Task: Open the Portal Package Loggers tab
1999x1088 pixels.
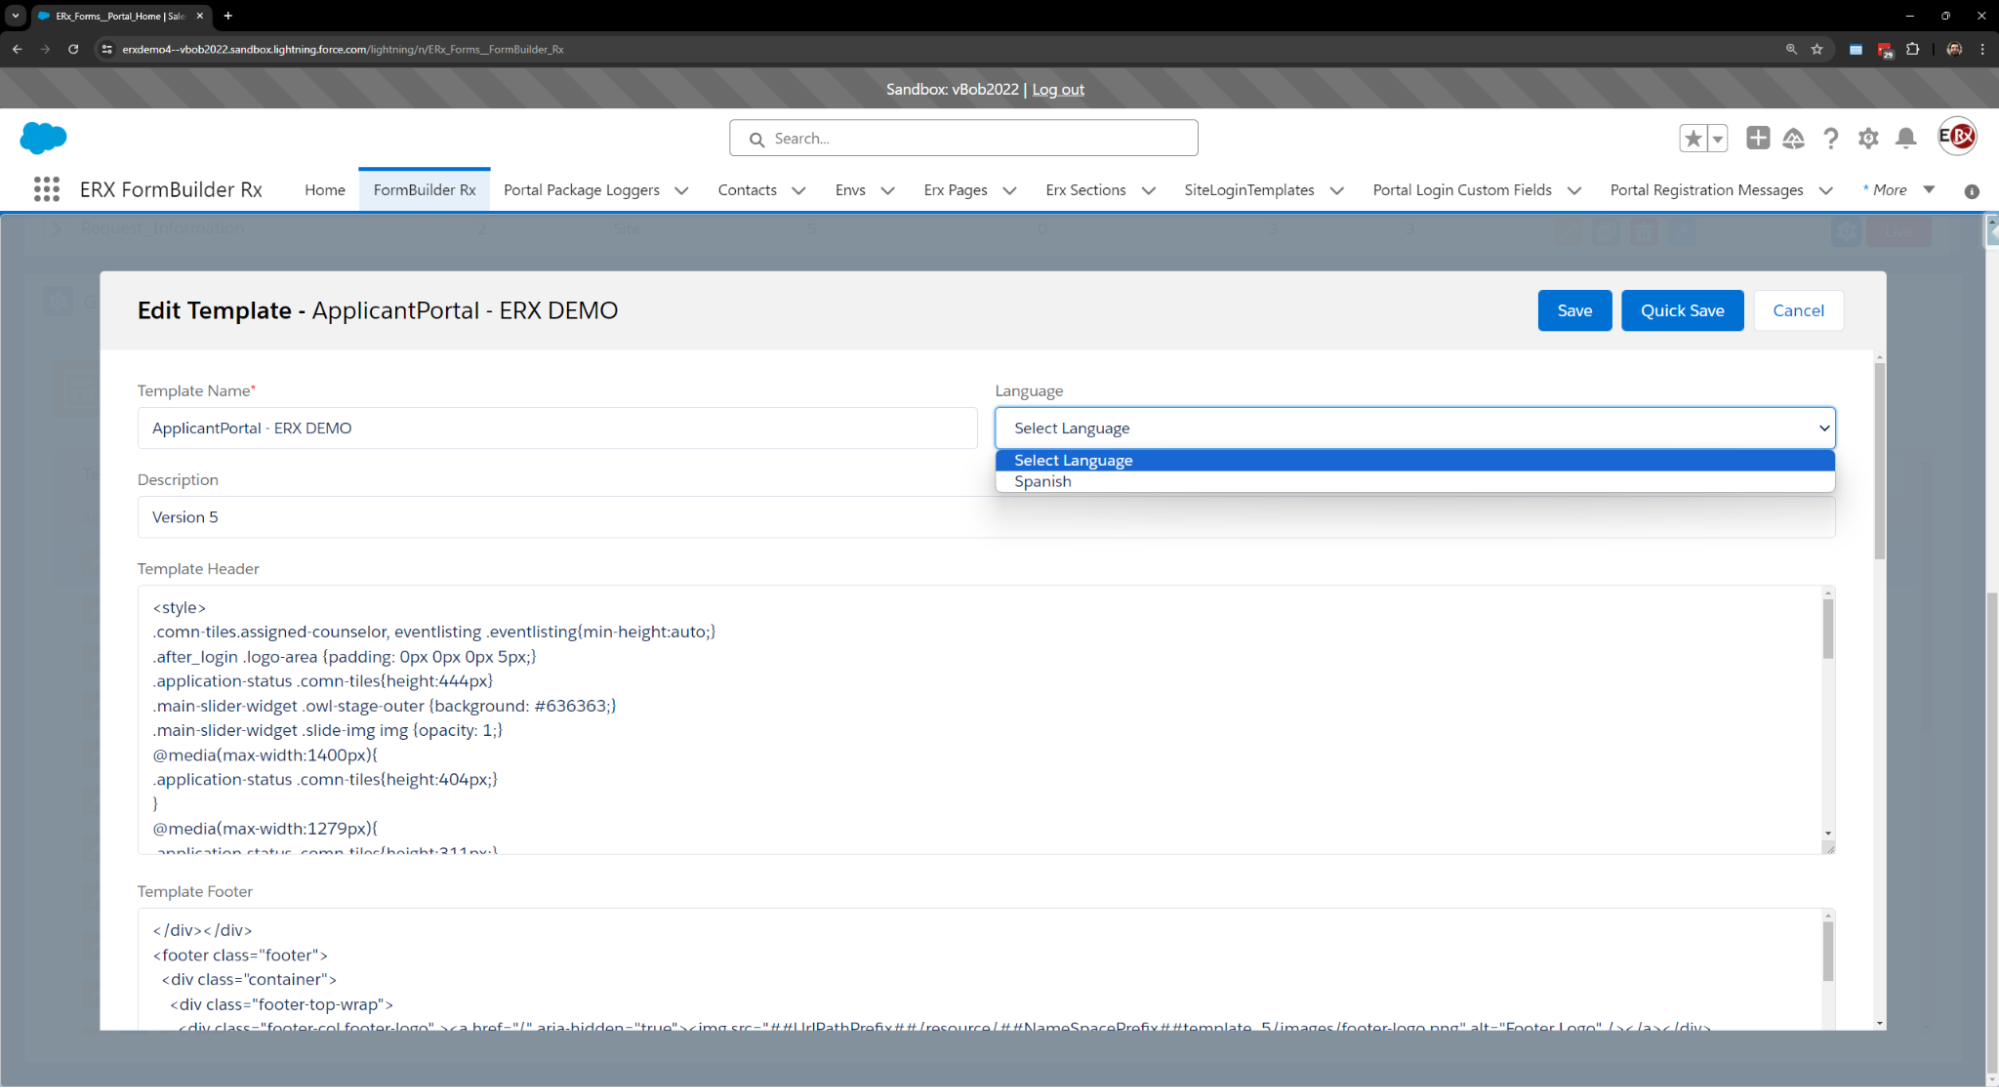Action: coord(581,190)
